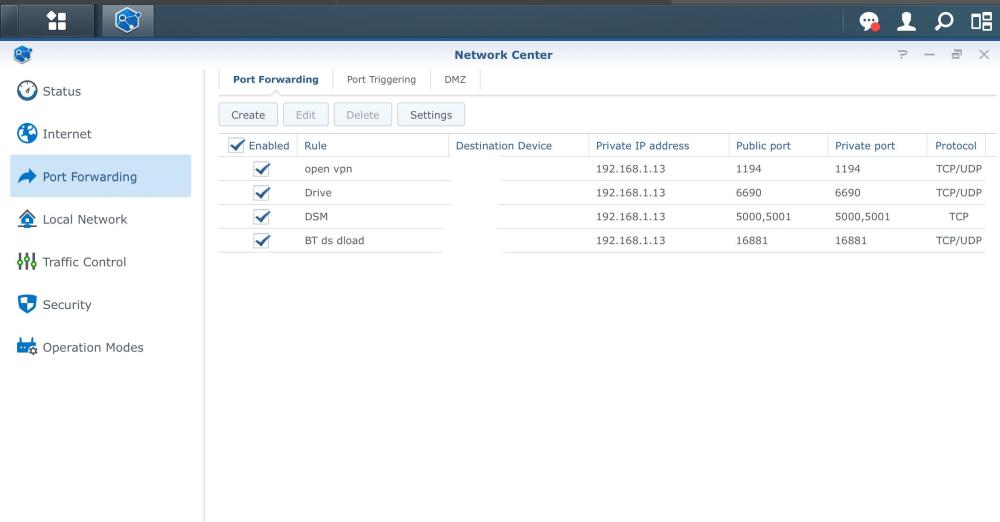Click the Edit button
This screenshot has height=522, width=1000.
click(305, 115)
